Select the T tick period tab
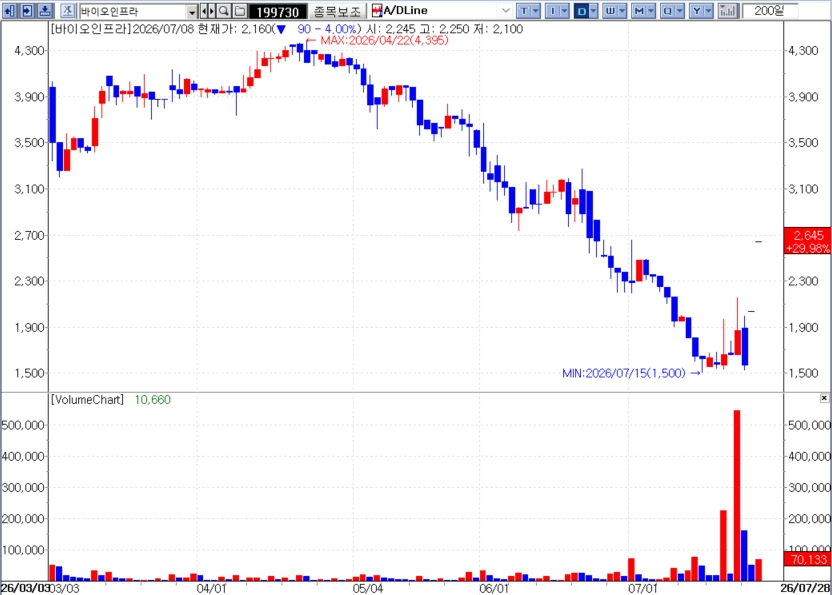Screen dimensions: 832x595 [524, 11]
